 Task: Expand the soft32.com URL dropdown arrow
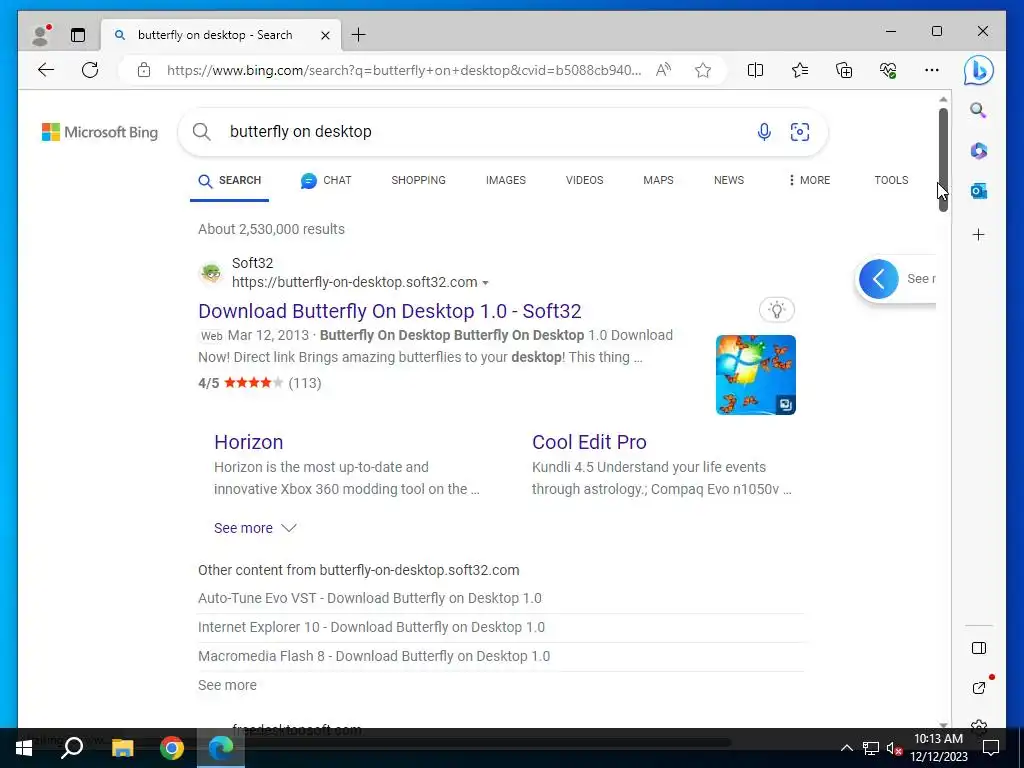click(x=485, y=283)
